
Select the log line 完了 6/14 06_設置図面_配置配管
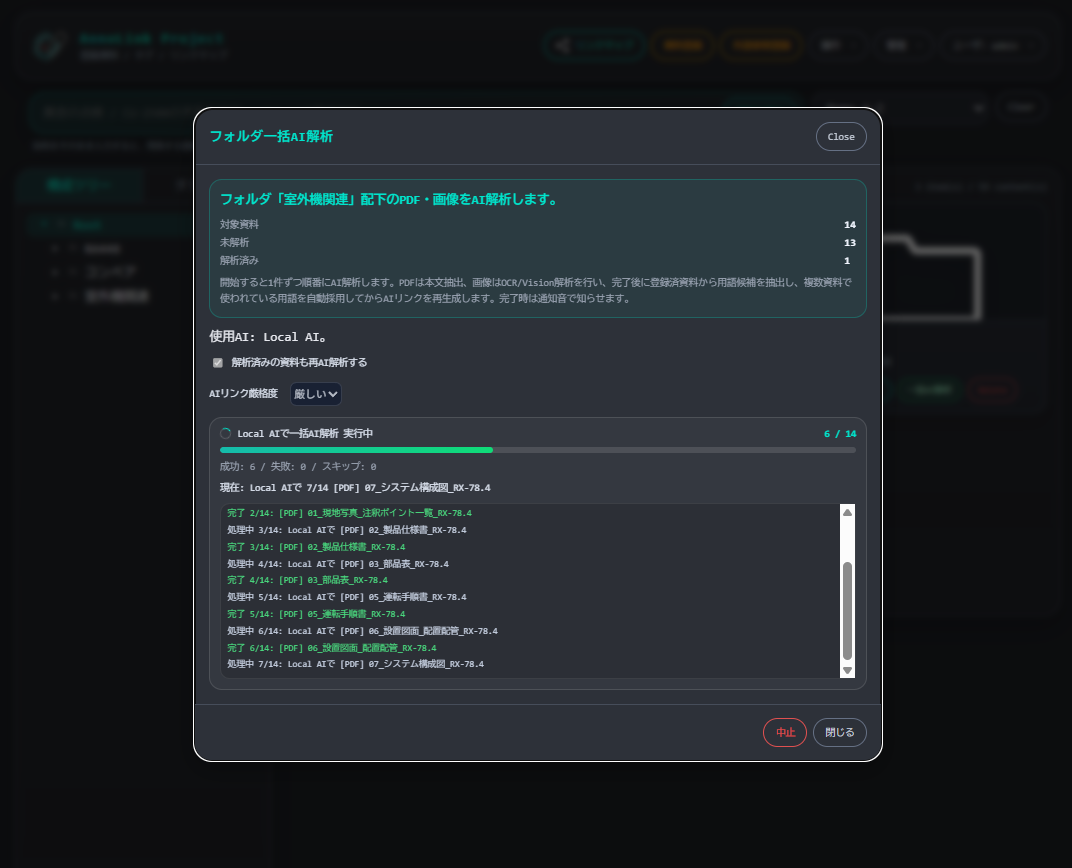tap(332, 648)
